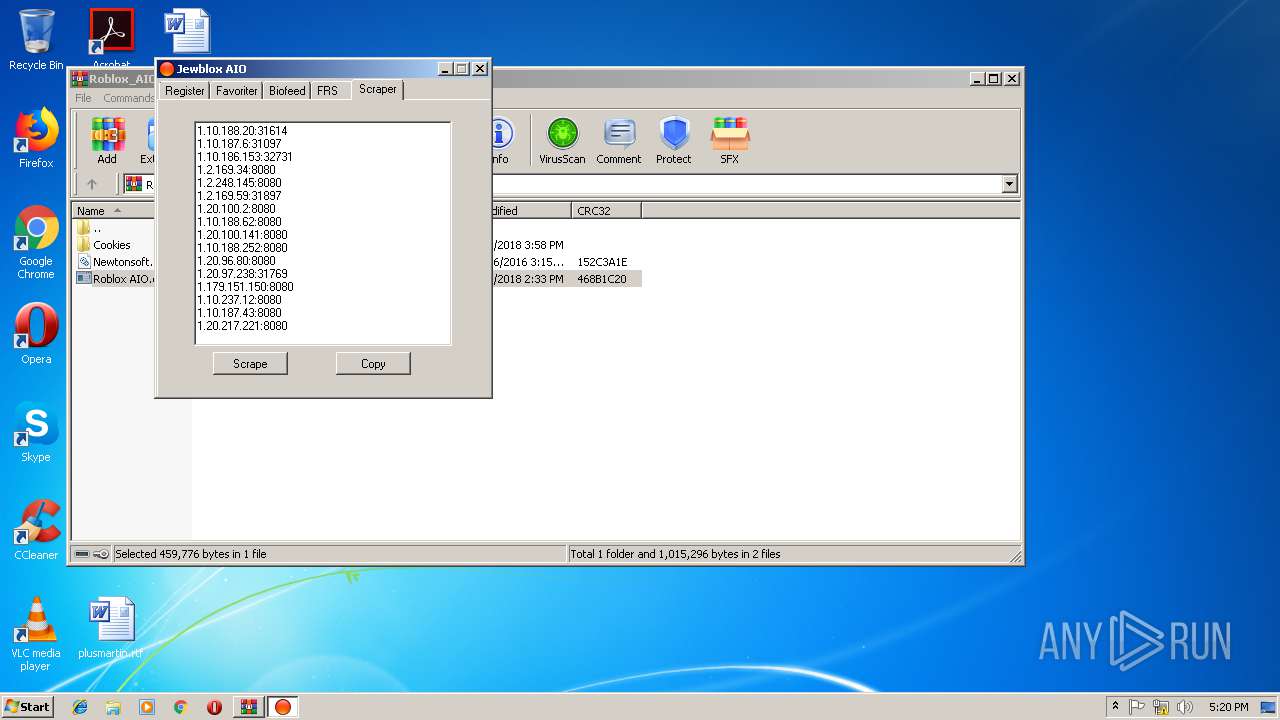Click the Protect shield icon

coord(674,140)
